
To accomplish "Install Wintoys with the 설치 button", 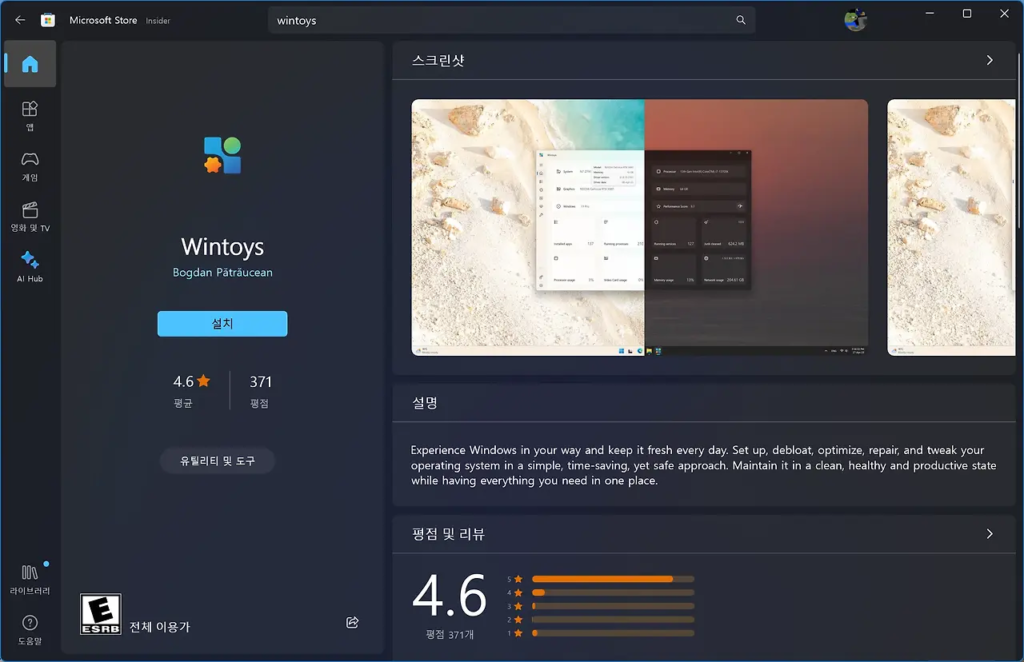I will click(222, 324).
